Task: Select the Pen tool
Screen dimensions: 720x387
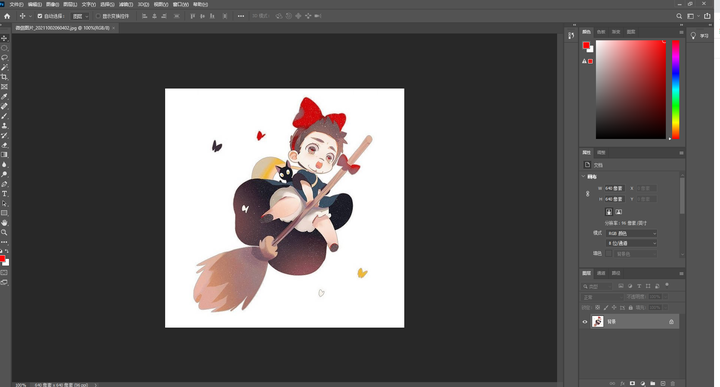Action: (x=4, y=184)
